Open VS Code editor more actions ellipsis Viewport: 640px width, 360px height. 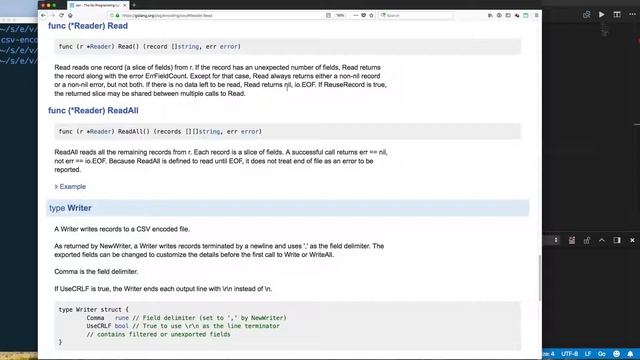click(x=632, y=14)
